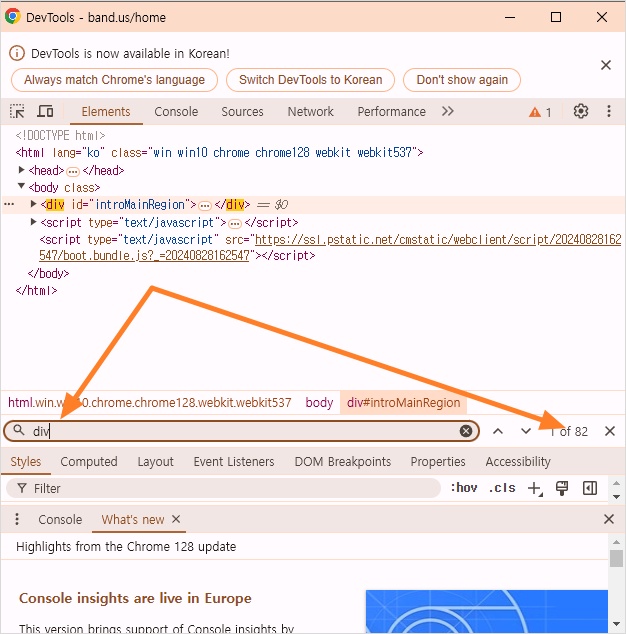Screen dimensions: 626x634
Task: Clear the search field text
Action: (466, 431)
